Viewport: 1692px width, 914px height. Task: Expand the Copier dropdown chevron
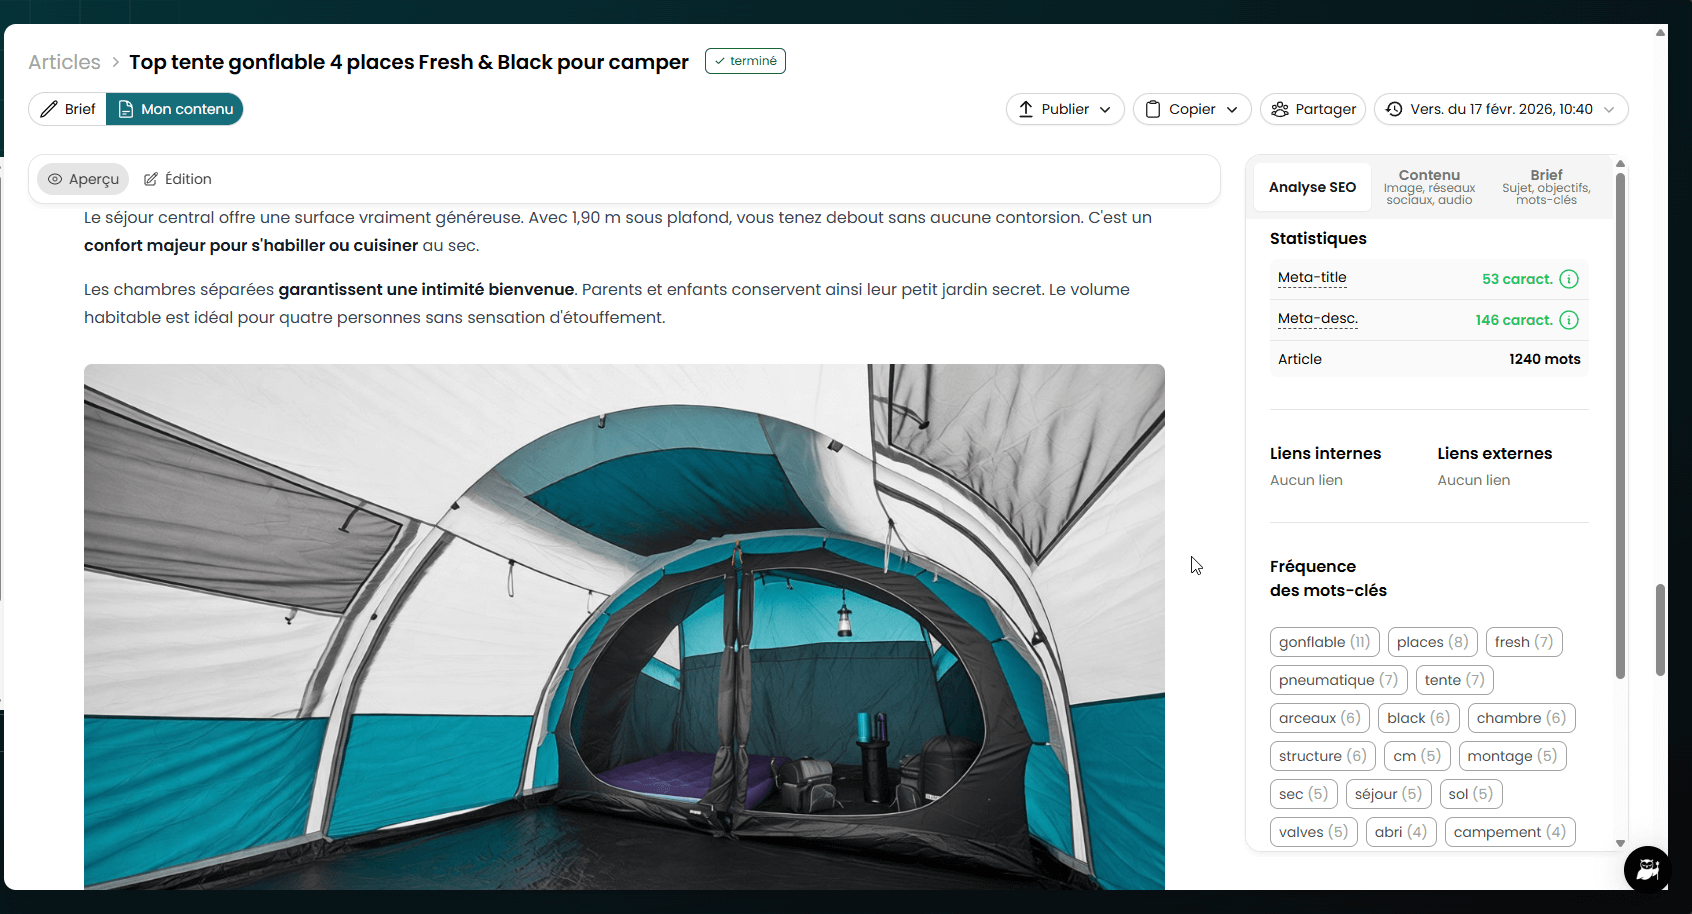point(1232,110)
